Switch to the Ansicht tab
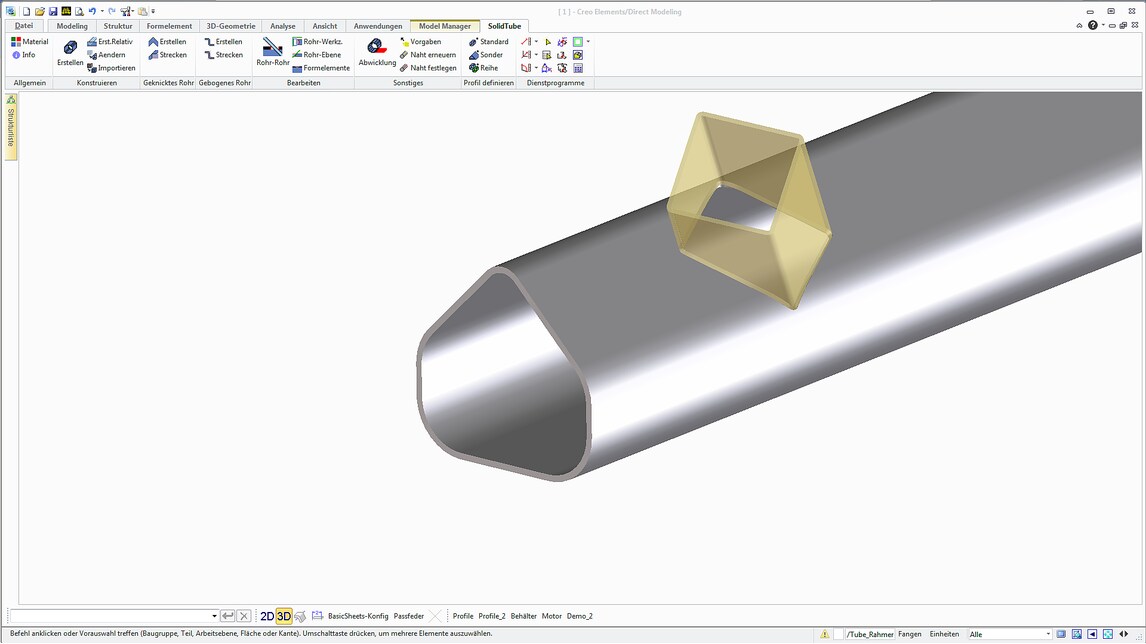 (x=325, y=26)
